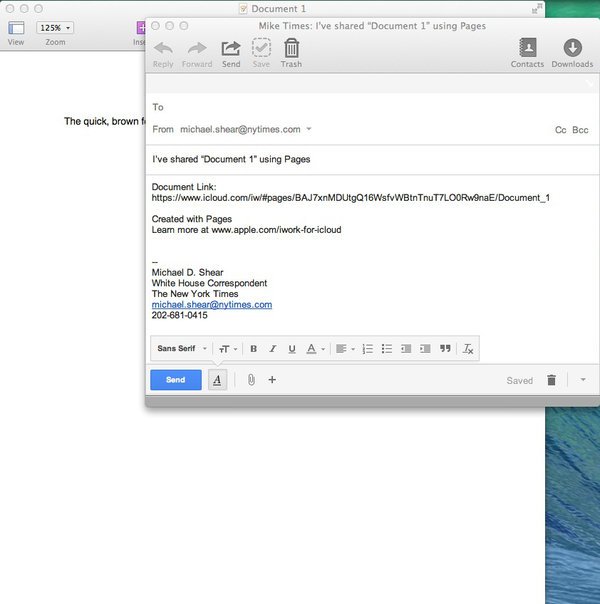Click the Trash icon in the mail toolbar
The height and width of the screenshot is (604, 600).
click(x=291, y=48)
